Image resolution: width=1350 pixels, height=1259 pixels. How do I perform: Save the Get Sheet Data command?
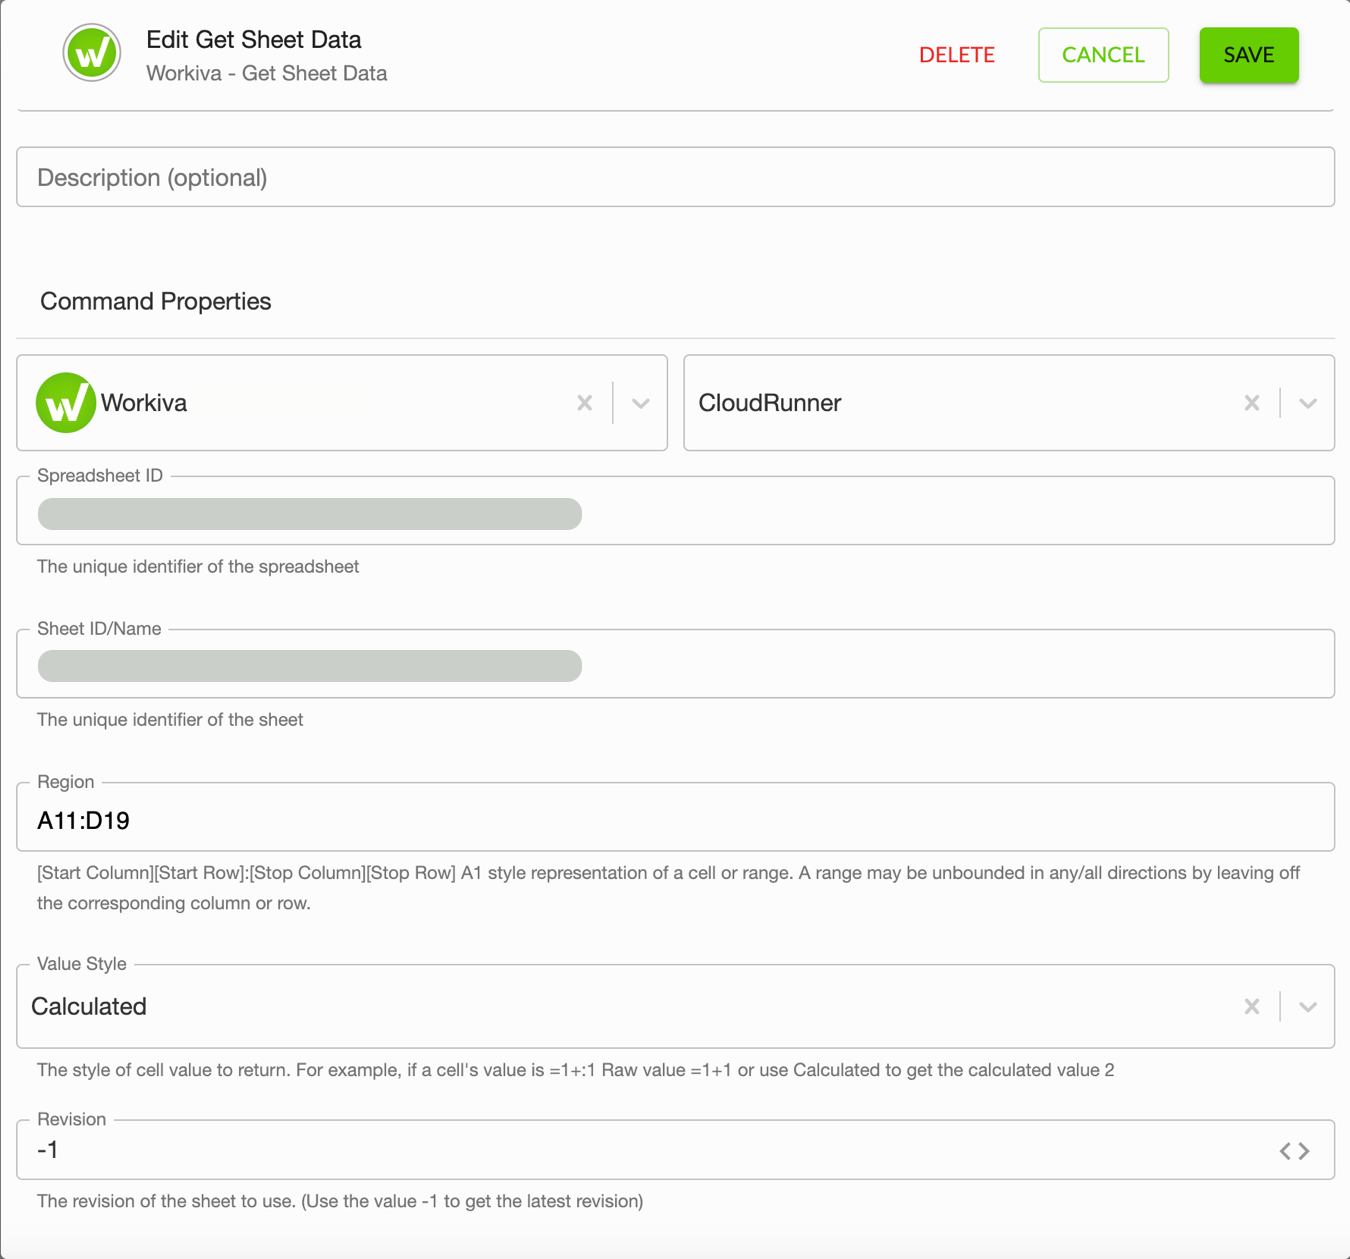[x=1249, y=55]
